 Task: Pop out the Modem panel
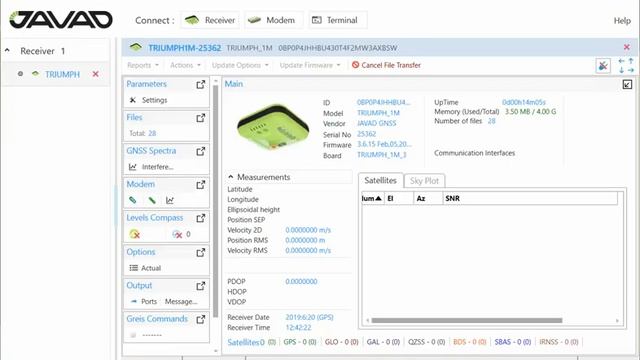pos(200,185)
